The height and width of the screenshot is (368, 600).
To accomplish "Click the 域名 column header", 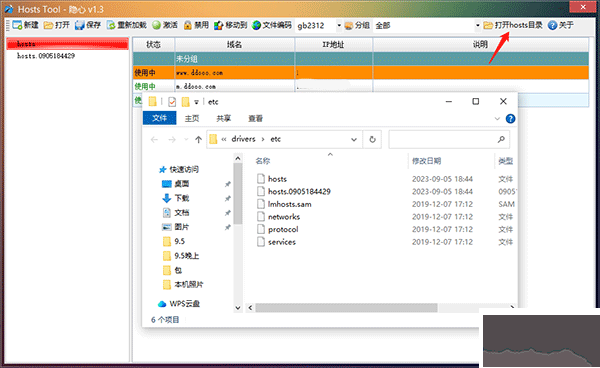I will [235, 45].
